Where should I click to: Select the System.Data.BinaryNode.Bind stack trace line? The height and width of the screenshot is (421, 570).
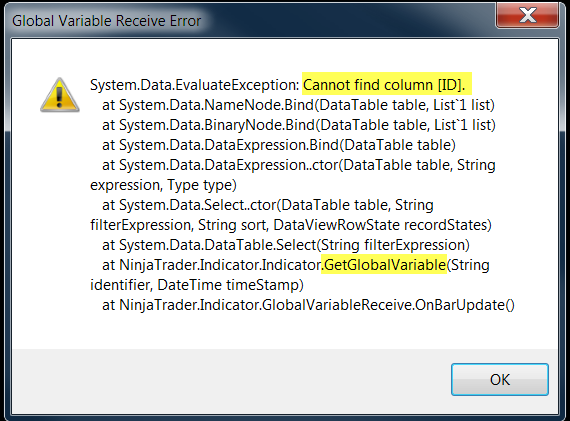(299, 125)
